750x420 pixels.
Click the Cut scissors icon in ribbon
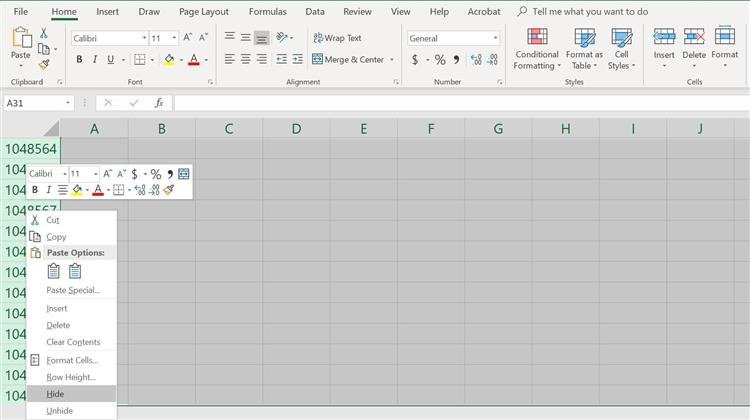44,33
